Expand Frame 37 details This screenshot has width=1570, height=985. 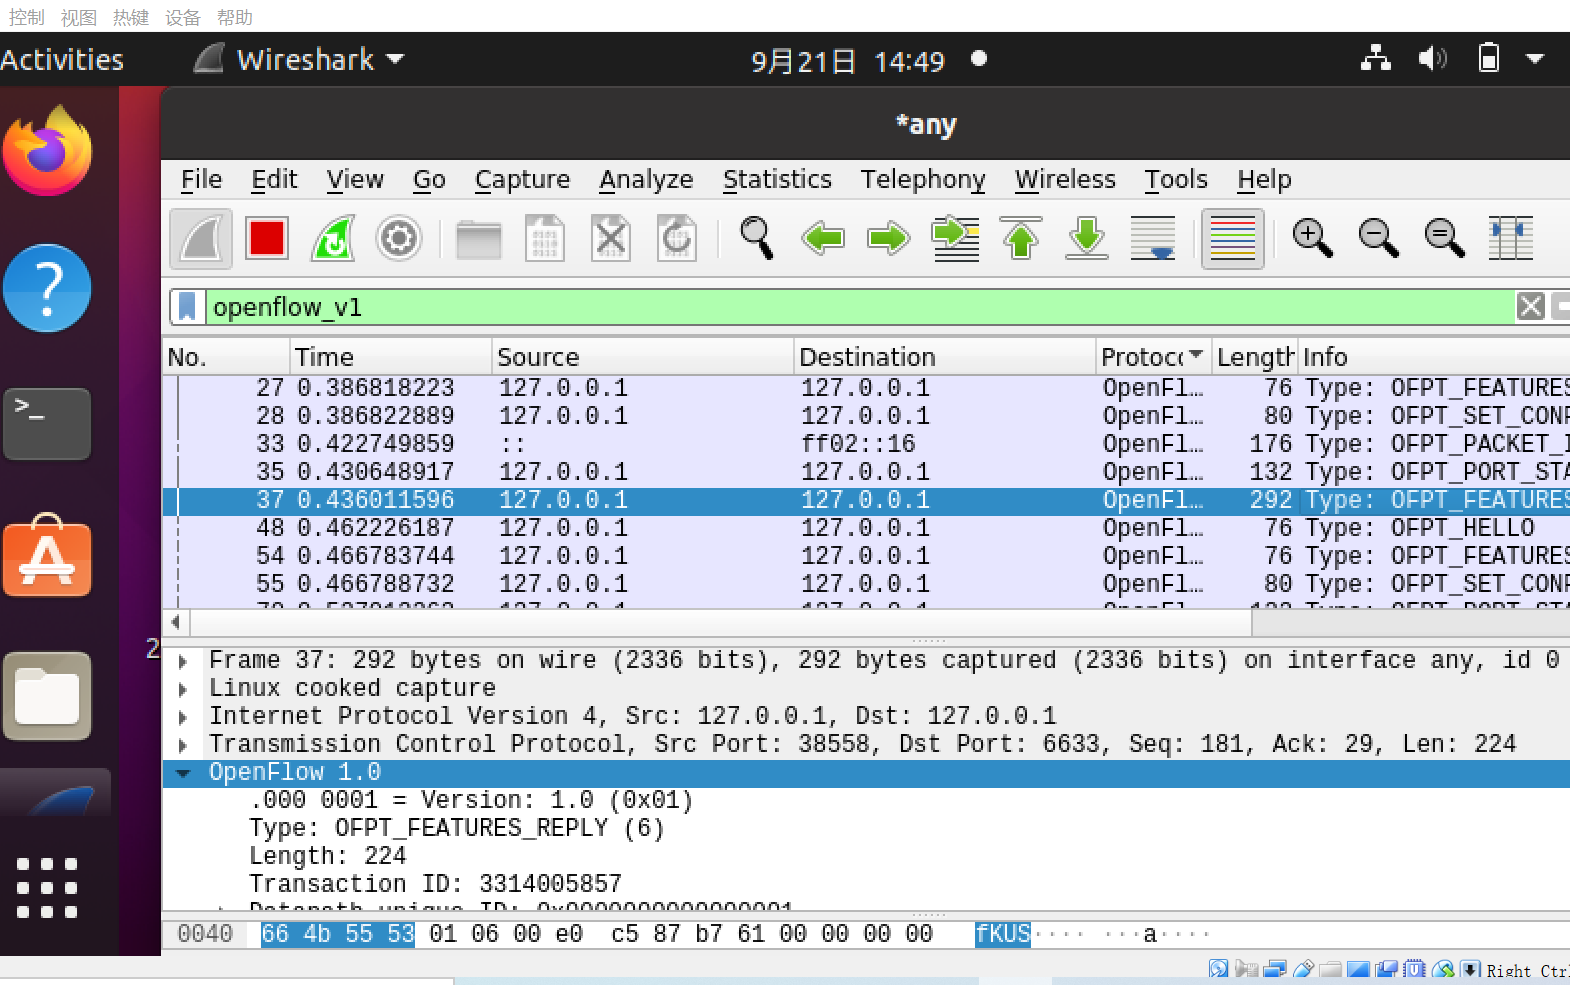tap(183, 661)
